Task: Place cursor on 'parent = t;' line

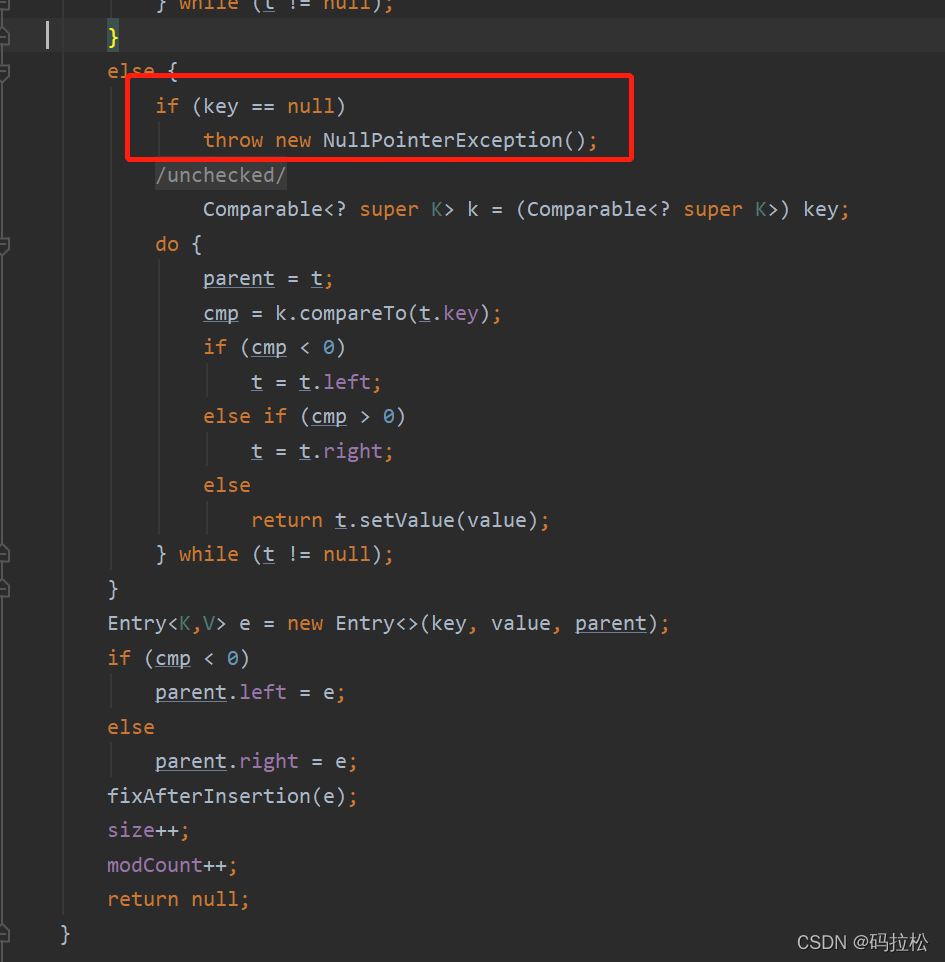Action: point(268,279)
